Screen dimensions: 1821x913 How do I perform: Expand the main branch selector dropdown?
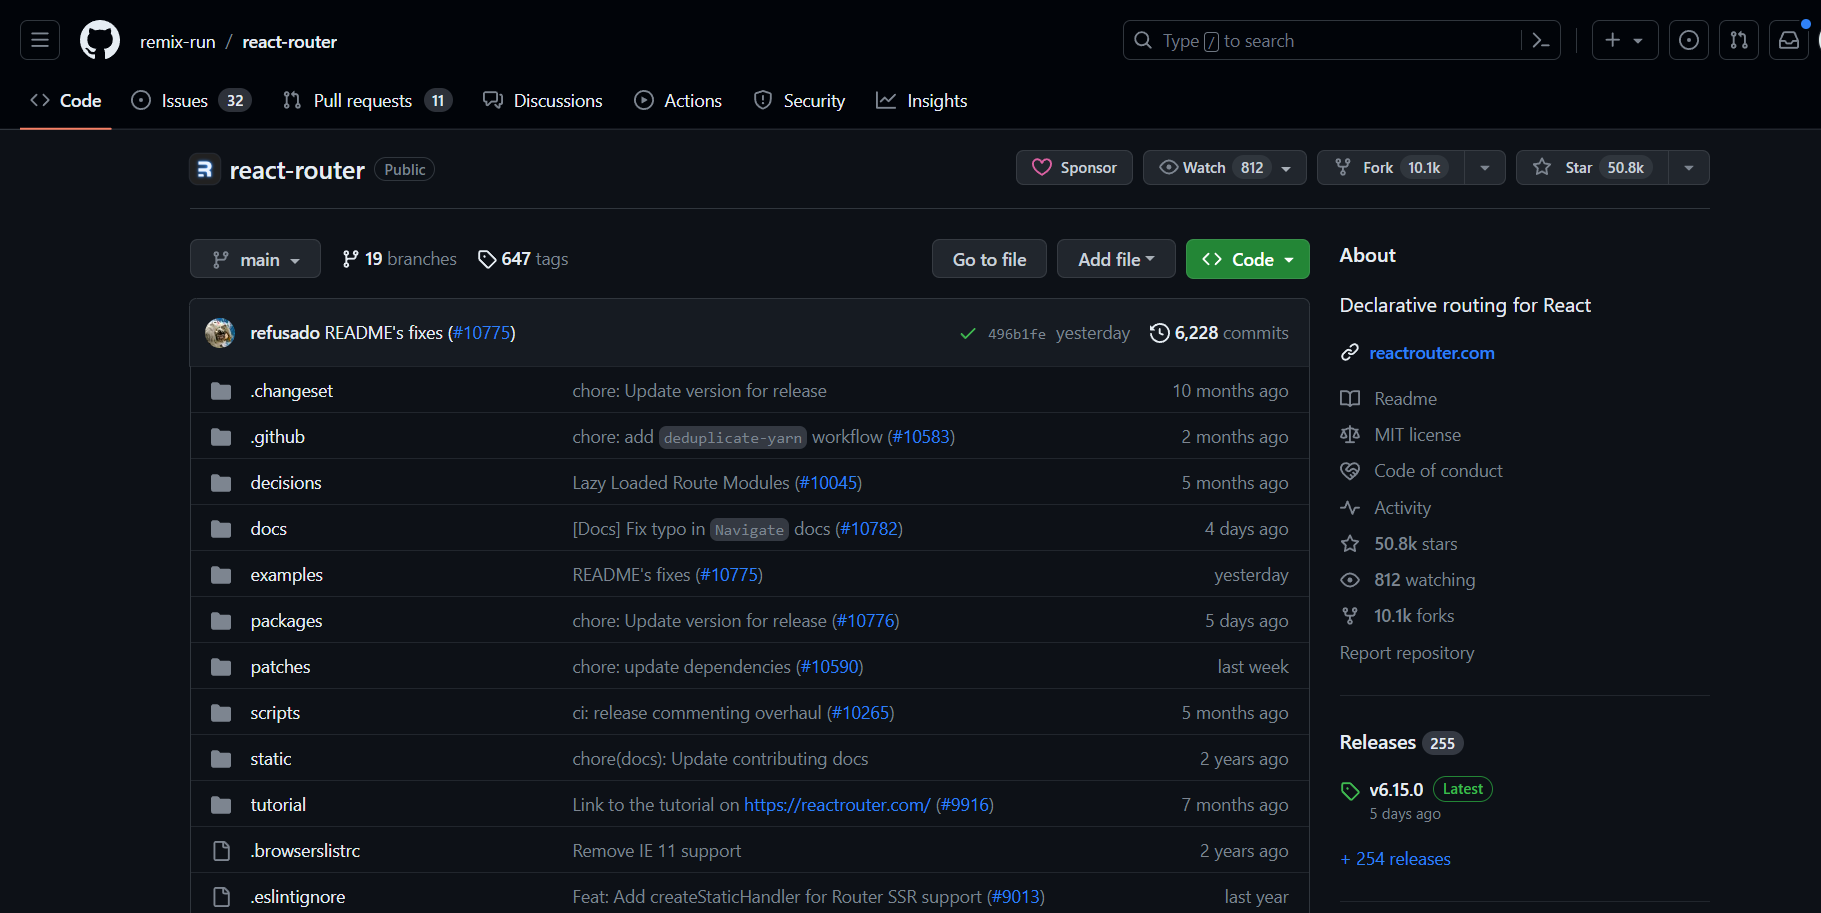255,258
